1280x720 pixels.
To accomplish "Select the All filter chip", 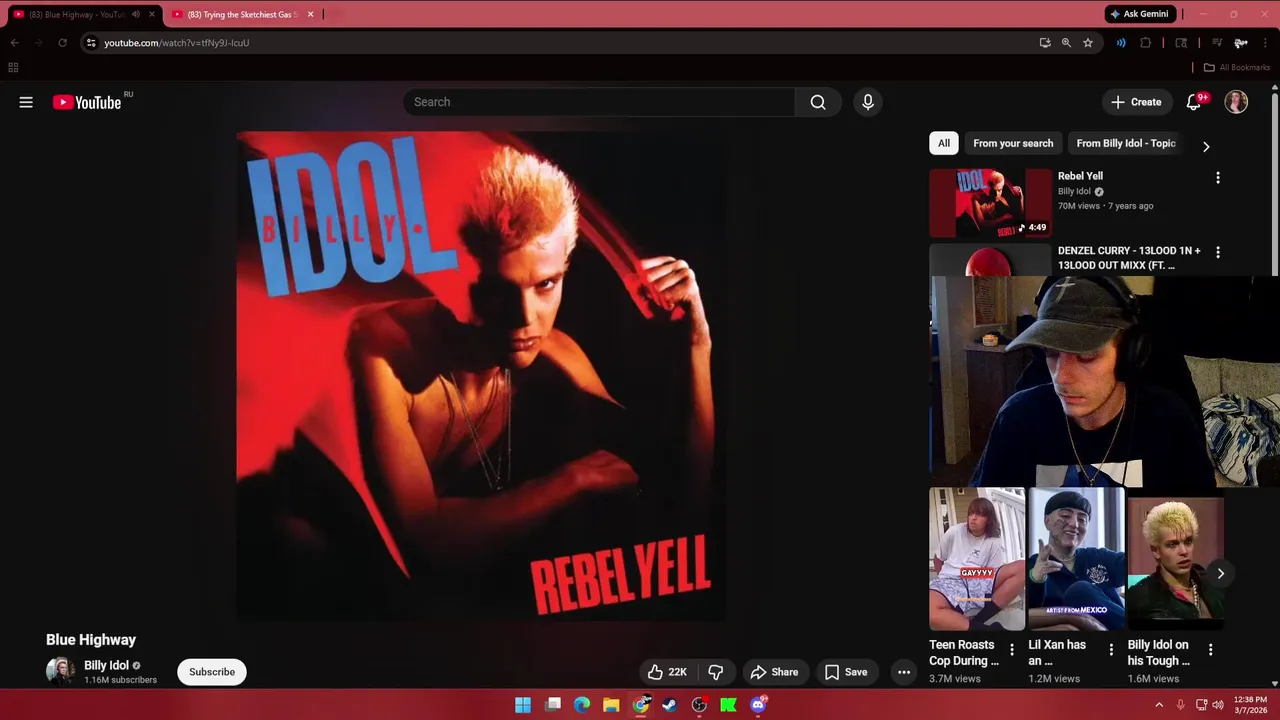I will pos(943,143).
